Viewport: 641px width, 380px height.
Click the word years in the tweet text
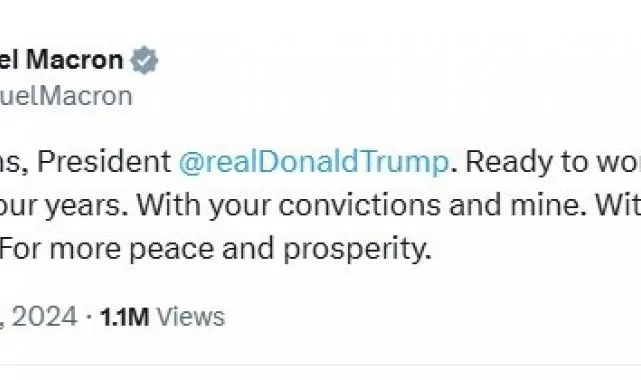click(86, 206)
